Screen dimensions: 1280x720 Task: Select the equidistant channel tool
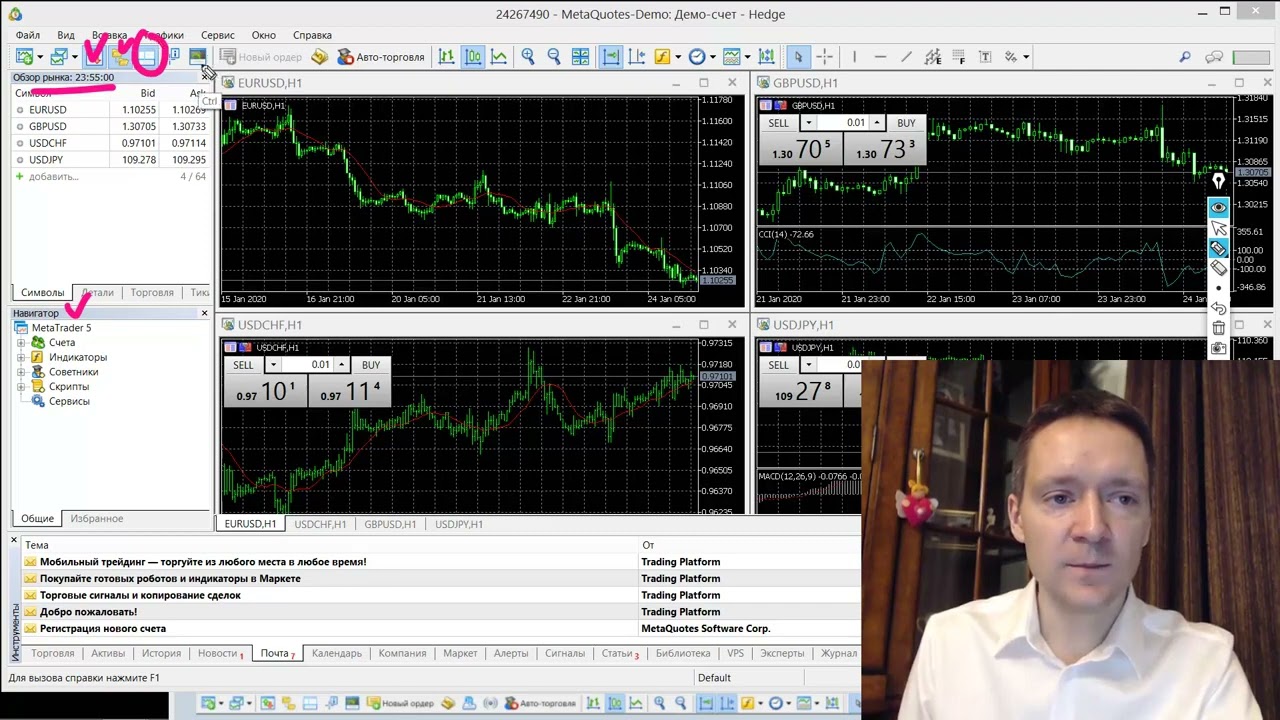click(932, 57)
